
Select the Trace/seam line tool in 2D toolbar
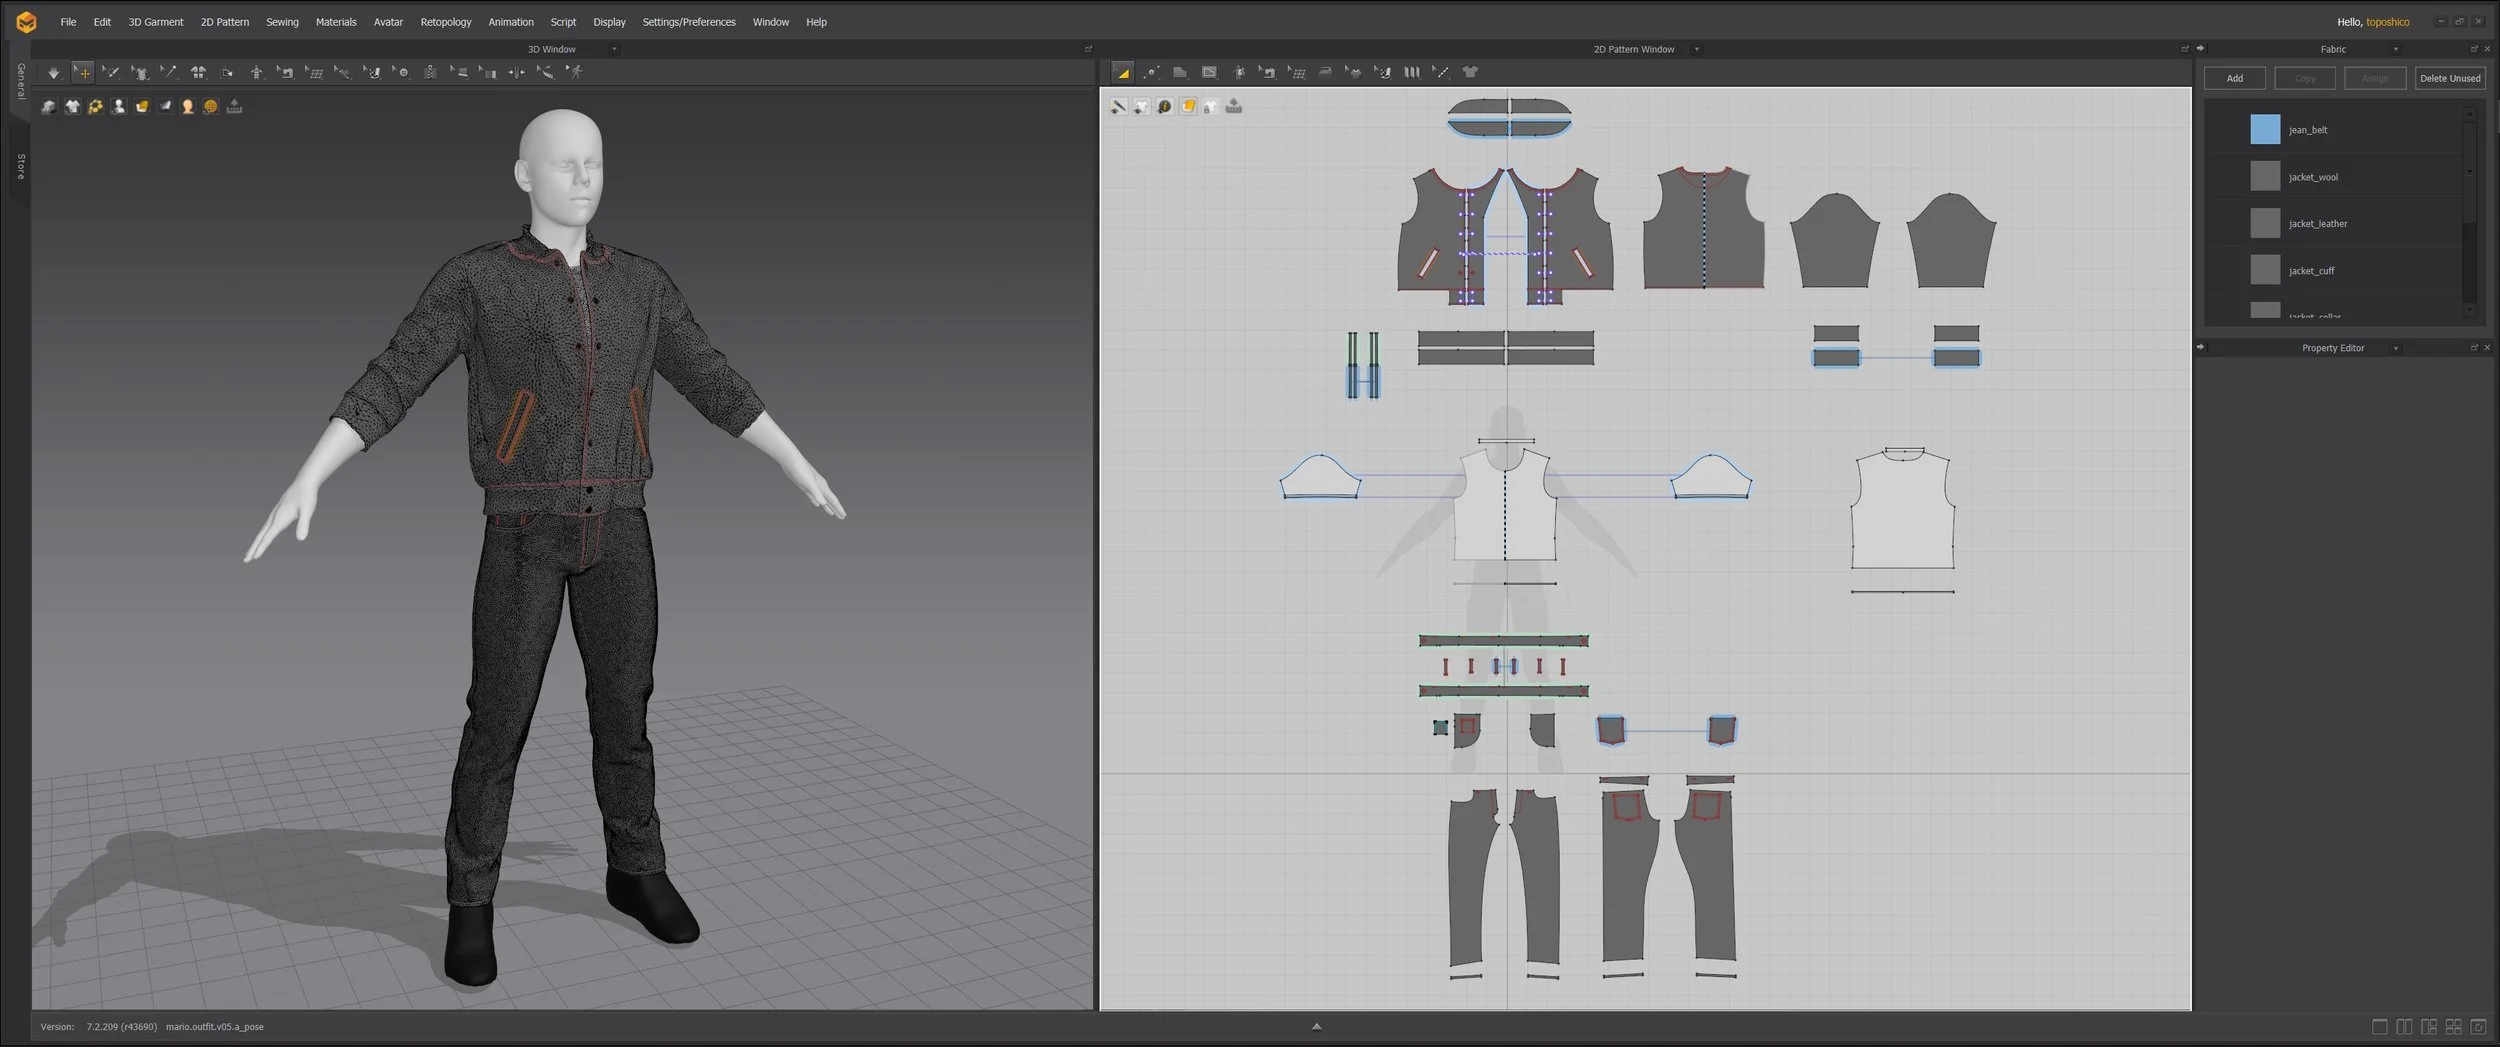click(1441, 72)
